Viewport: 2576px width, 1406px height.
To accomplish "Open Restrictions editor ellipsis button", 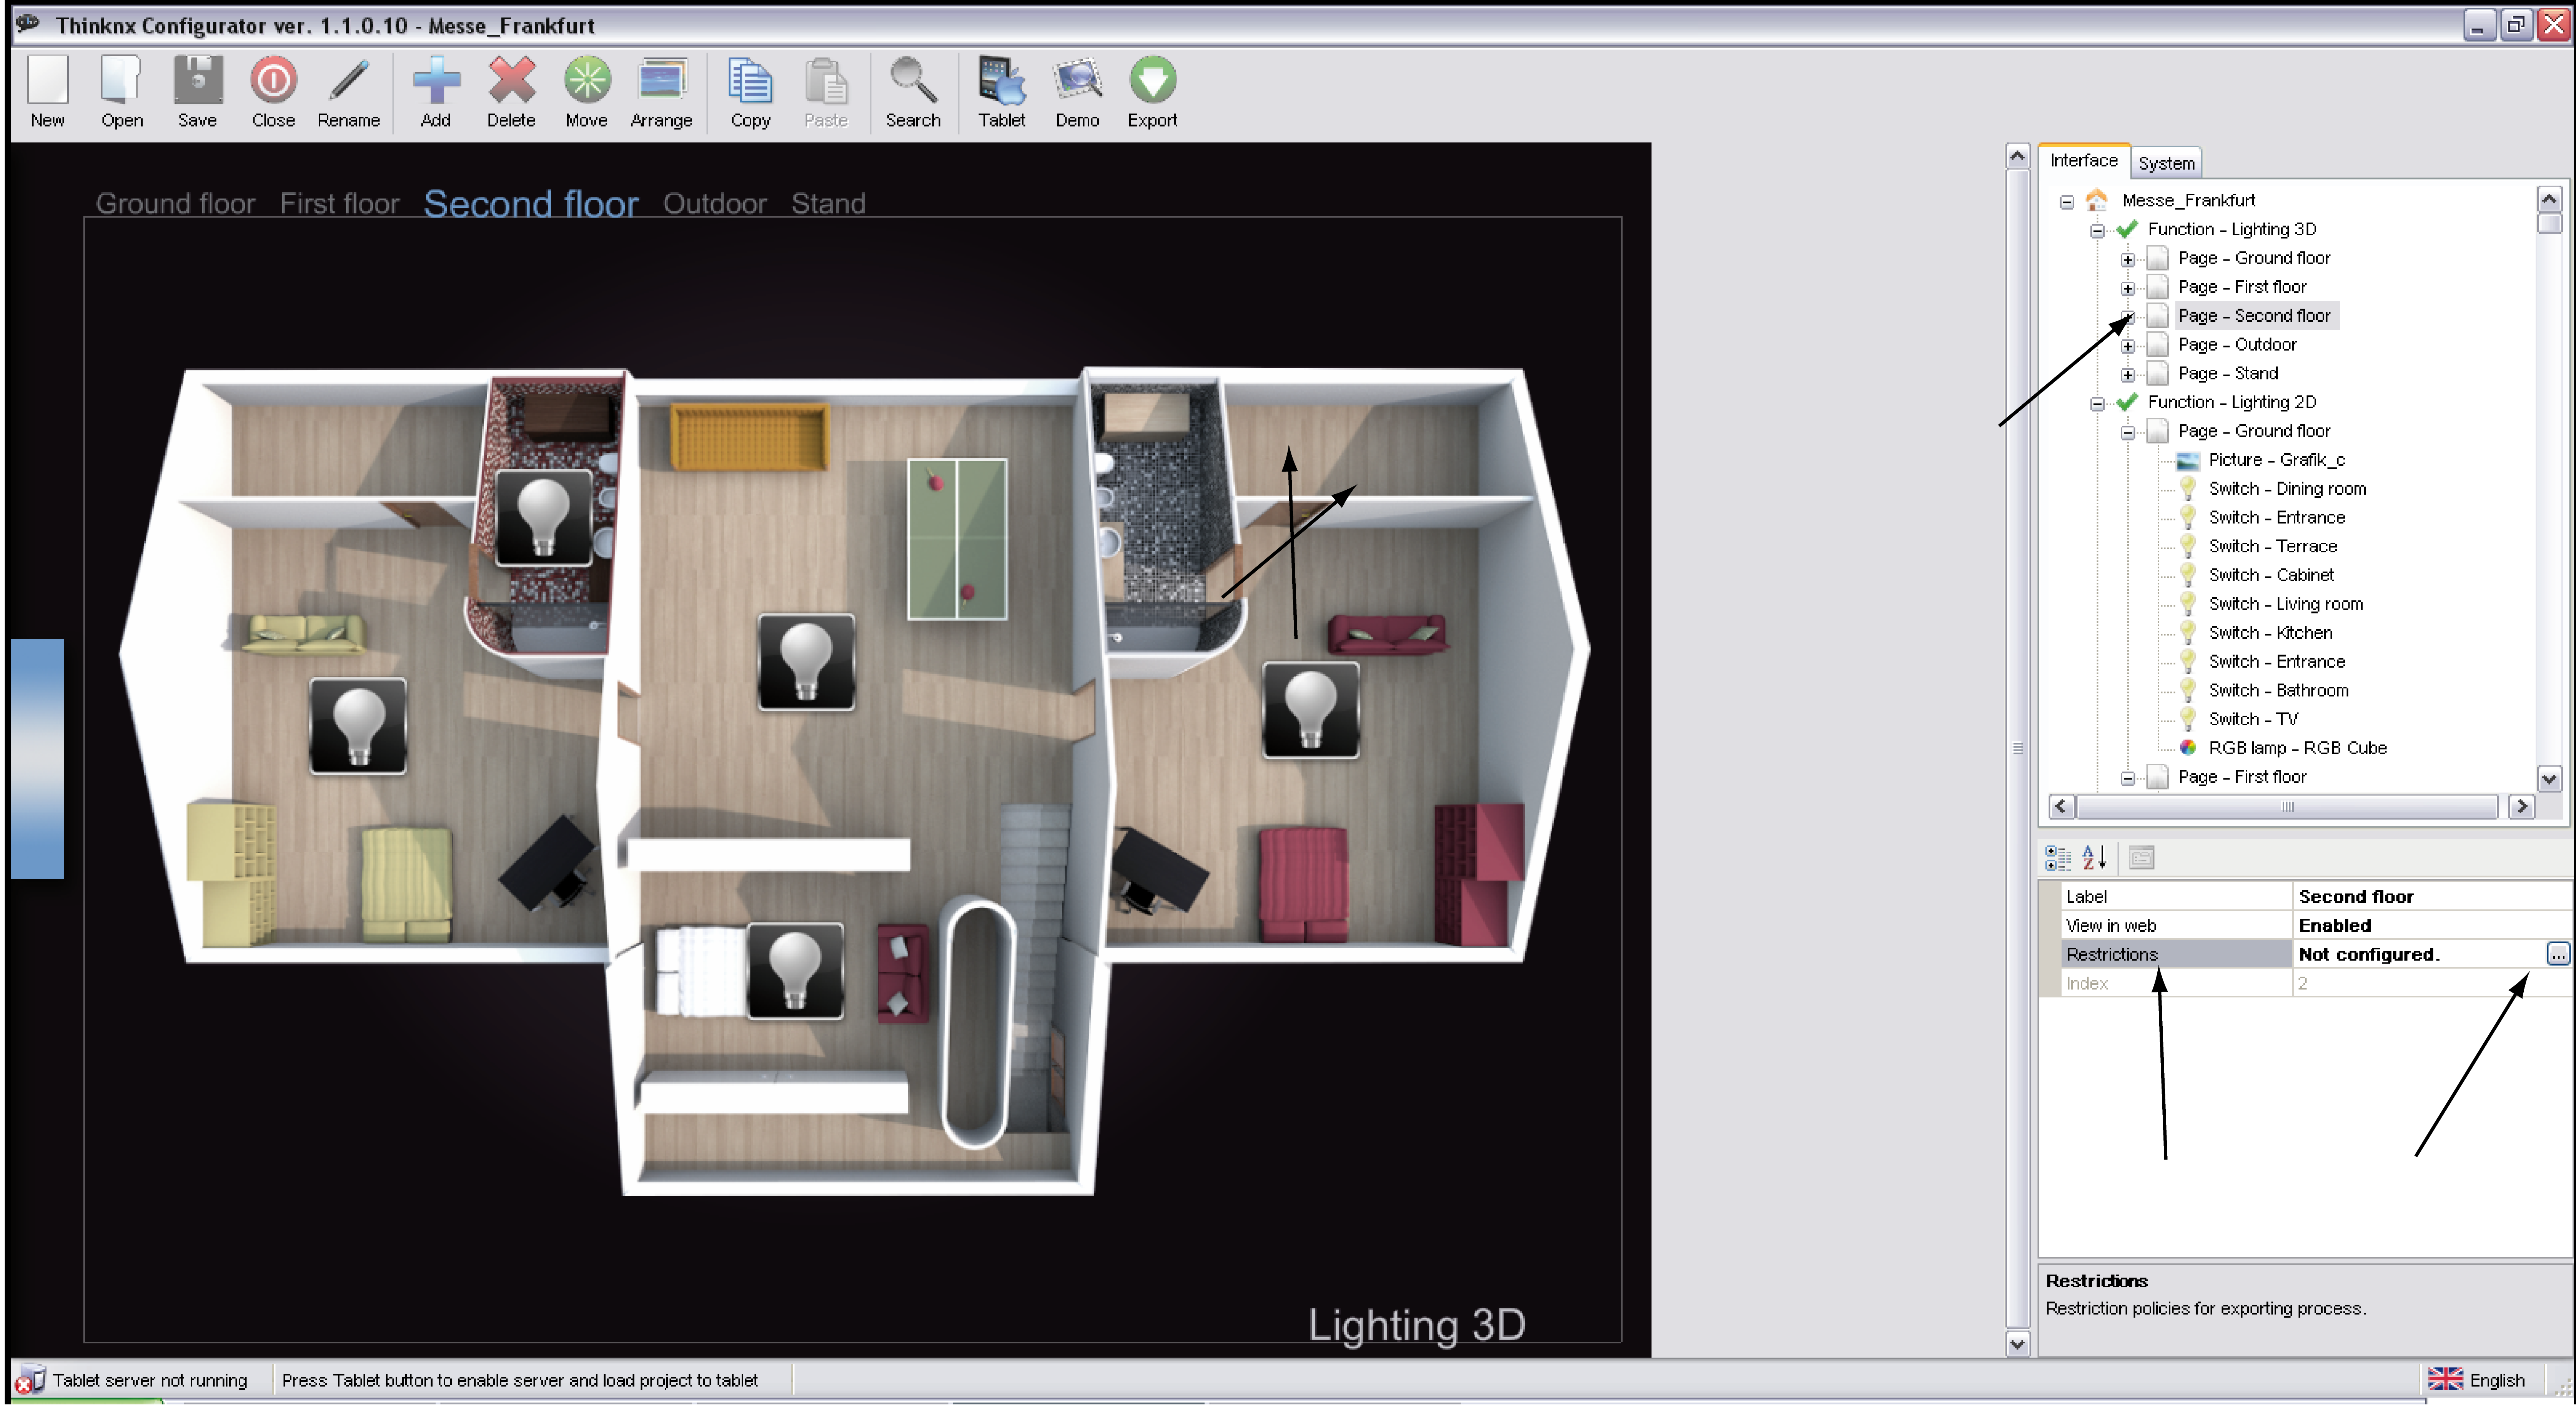I will point(2557,954).
